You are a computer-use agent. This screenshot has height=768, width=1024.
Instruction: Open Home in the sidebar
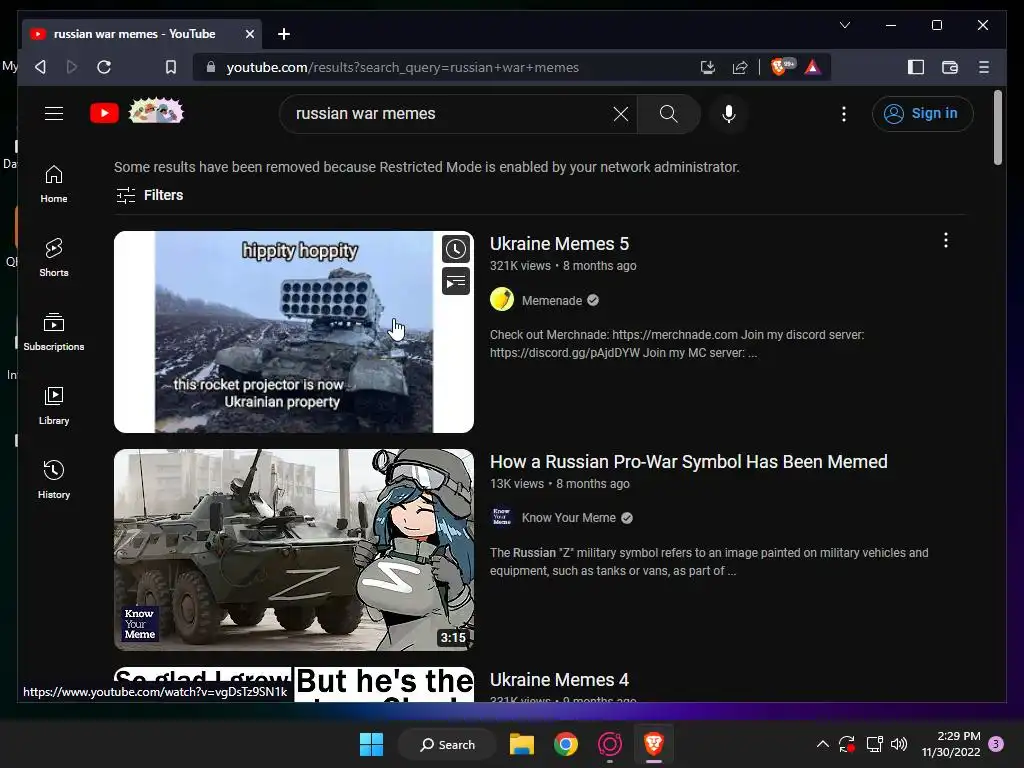54,184
